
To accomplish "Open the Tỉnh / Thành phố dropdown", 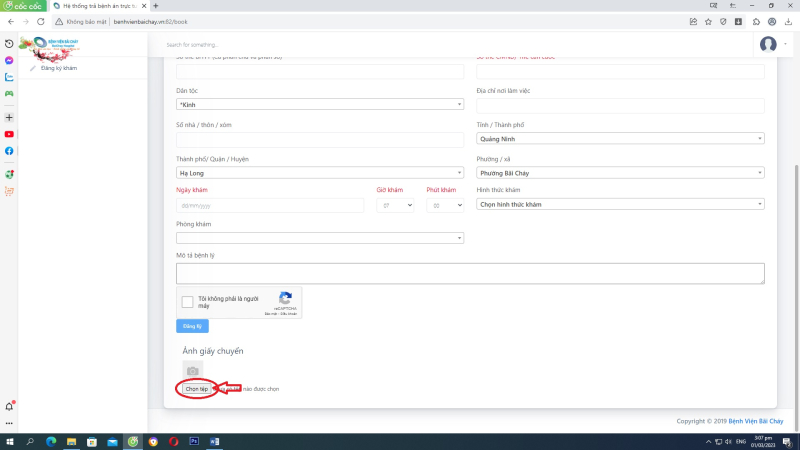I will [620, 139].
